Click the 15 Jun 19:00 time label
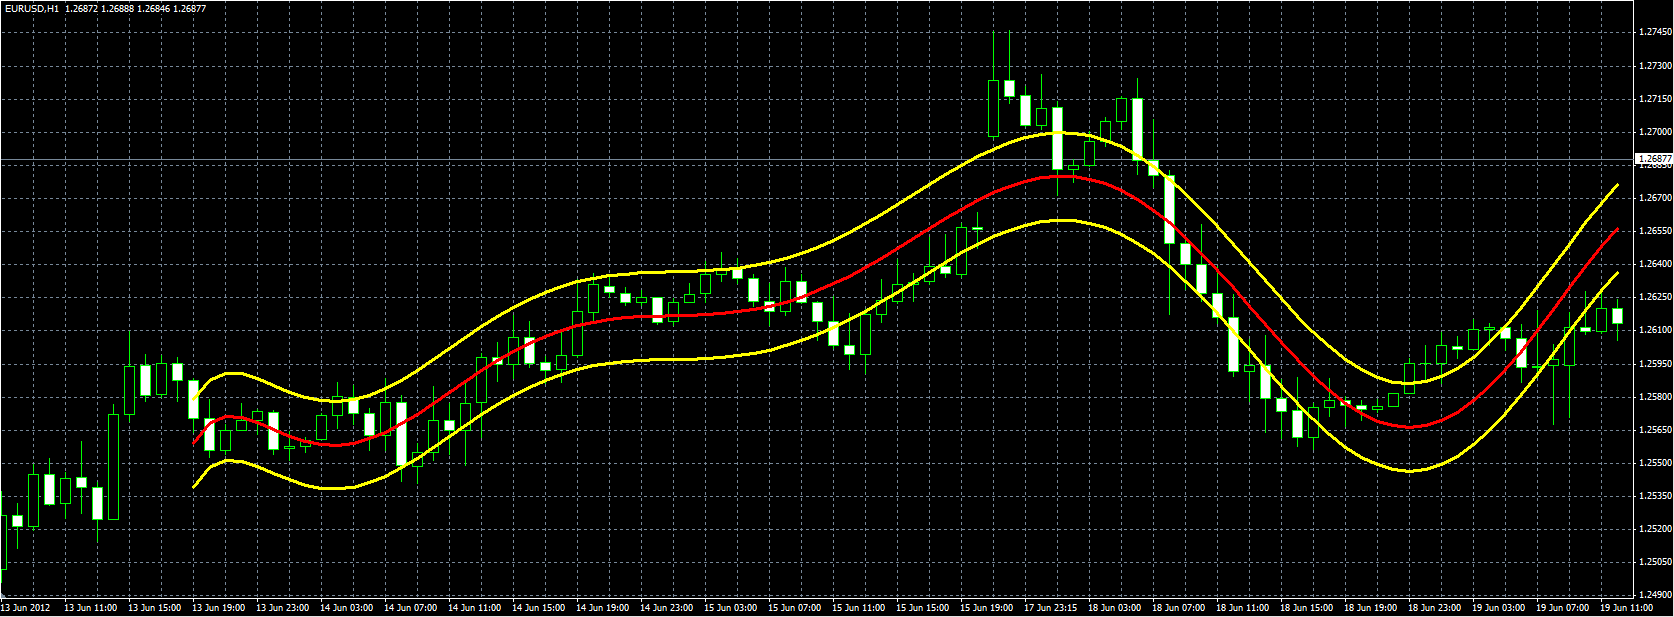The width and height of the screenshot is (1674, 617). [986, 608]
